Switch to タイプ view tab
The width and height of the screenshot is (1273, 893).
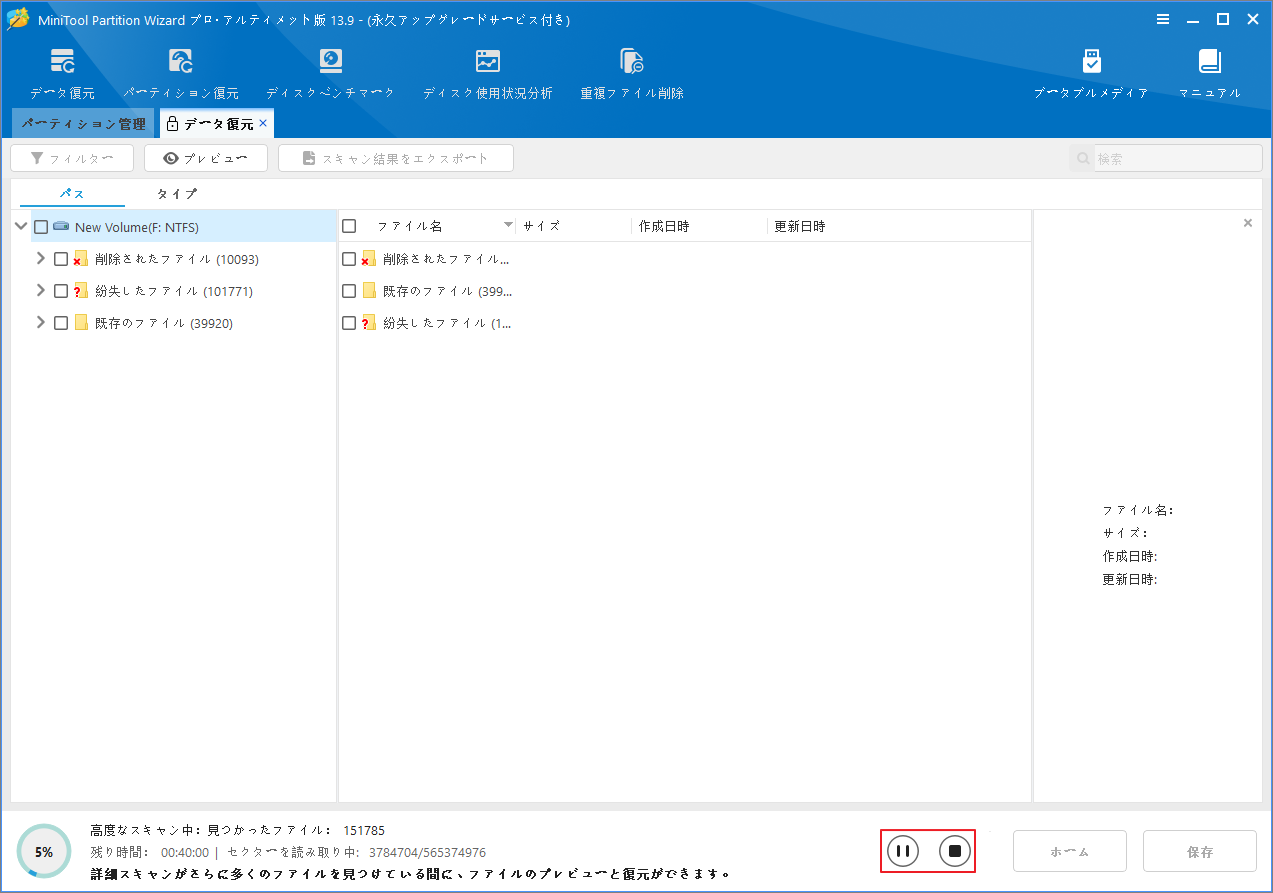[177, 194]
